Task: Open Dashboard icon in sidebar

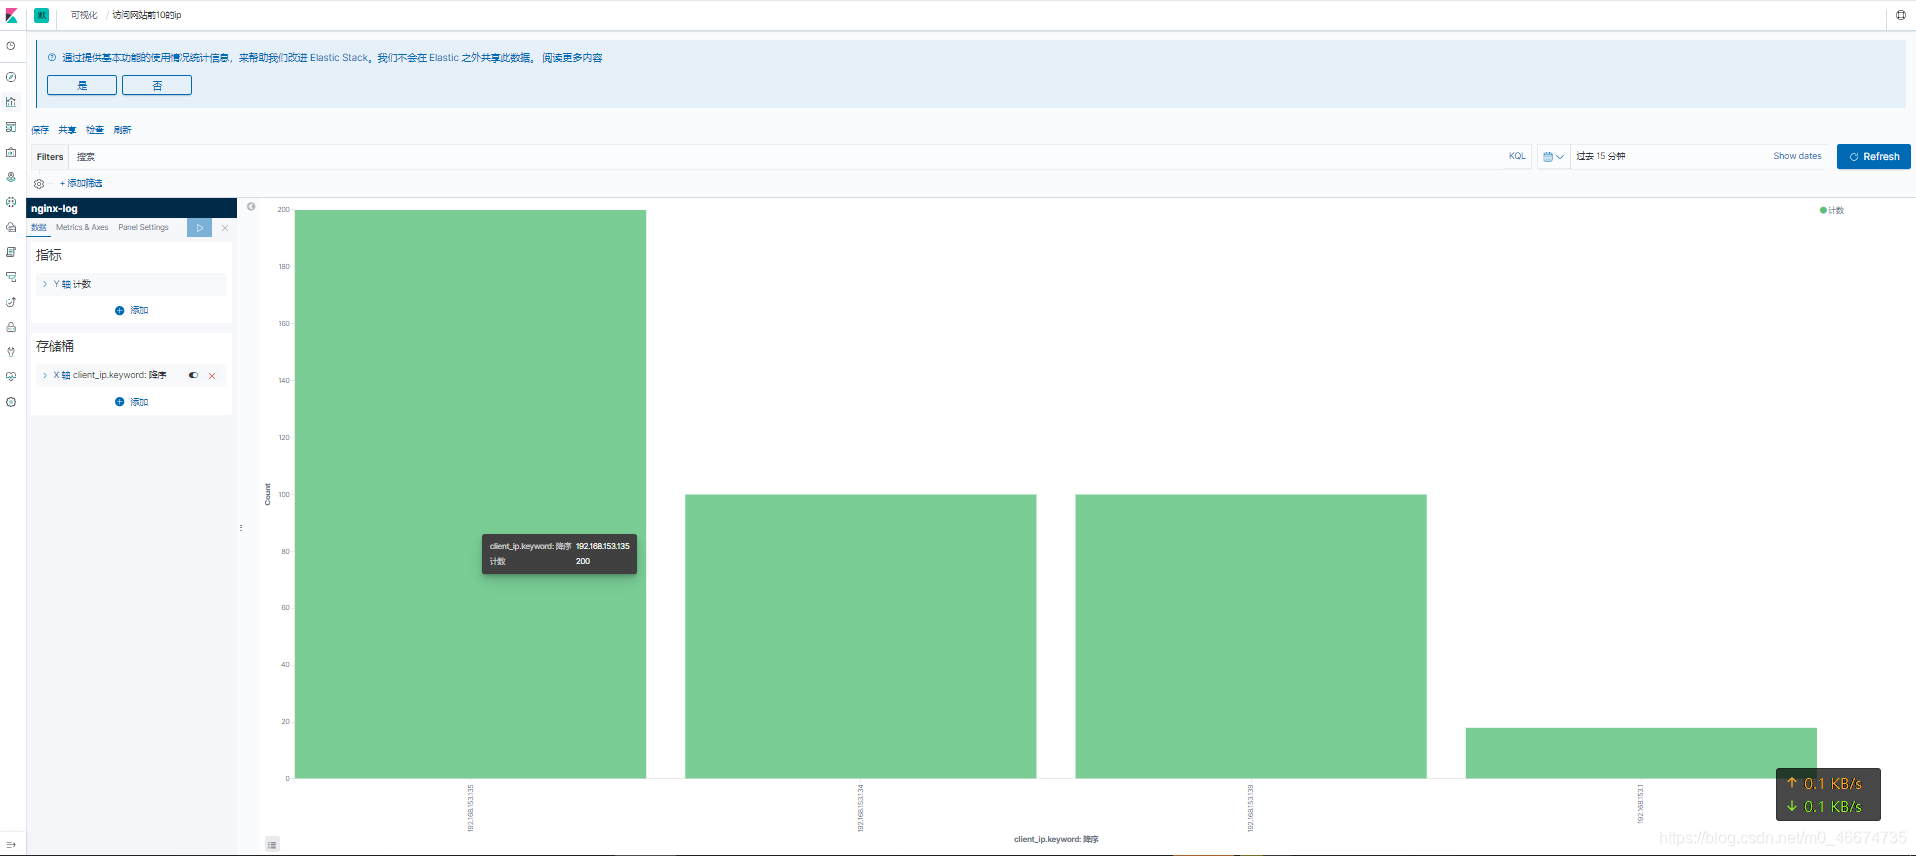Action: coord(11,127)
